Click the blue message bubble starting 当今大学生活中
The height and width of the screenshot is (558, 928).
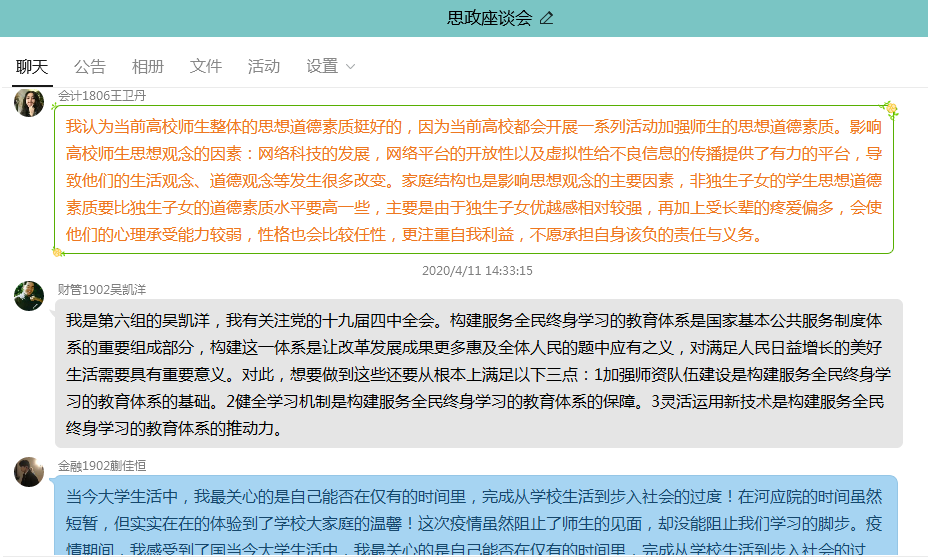(x=476, y=515)
